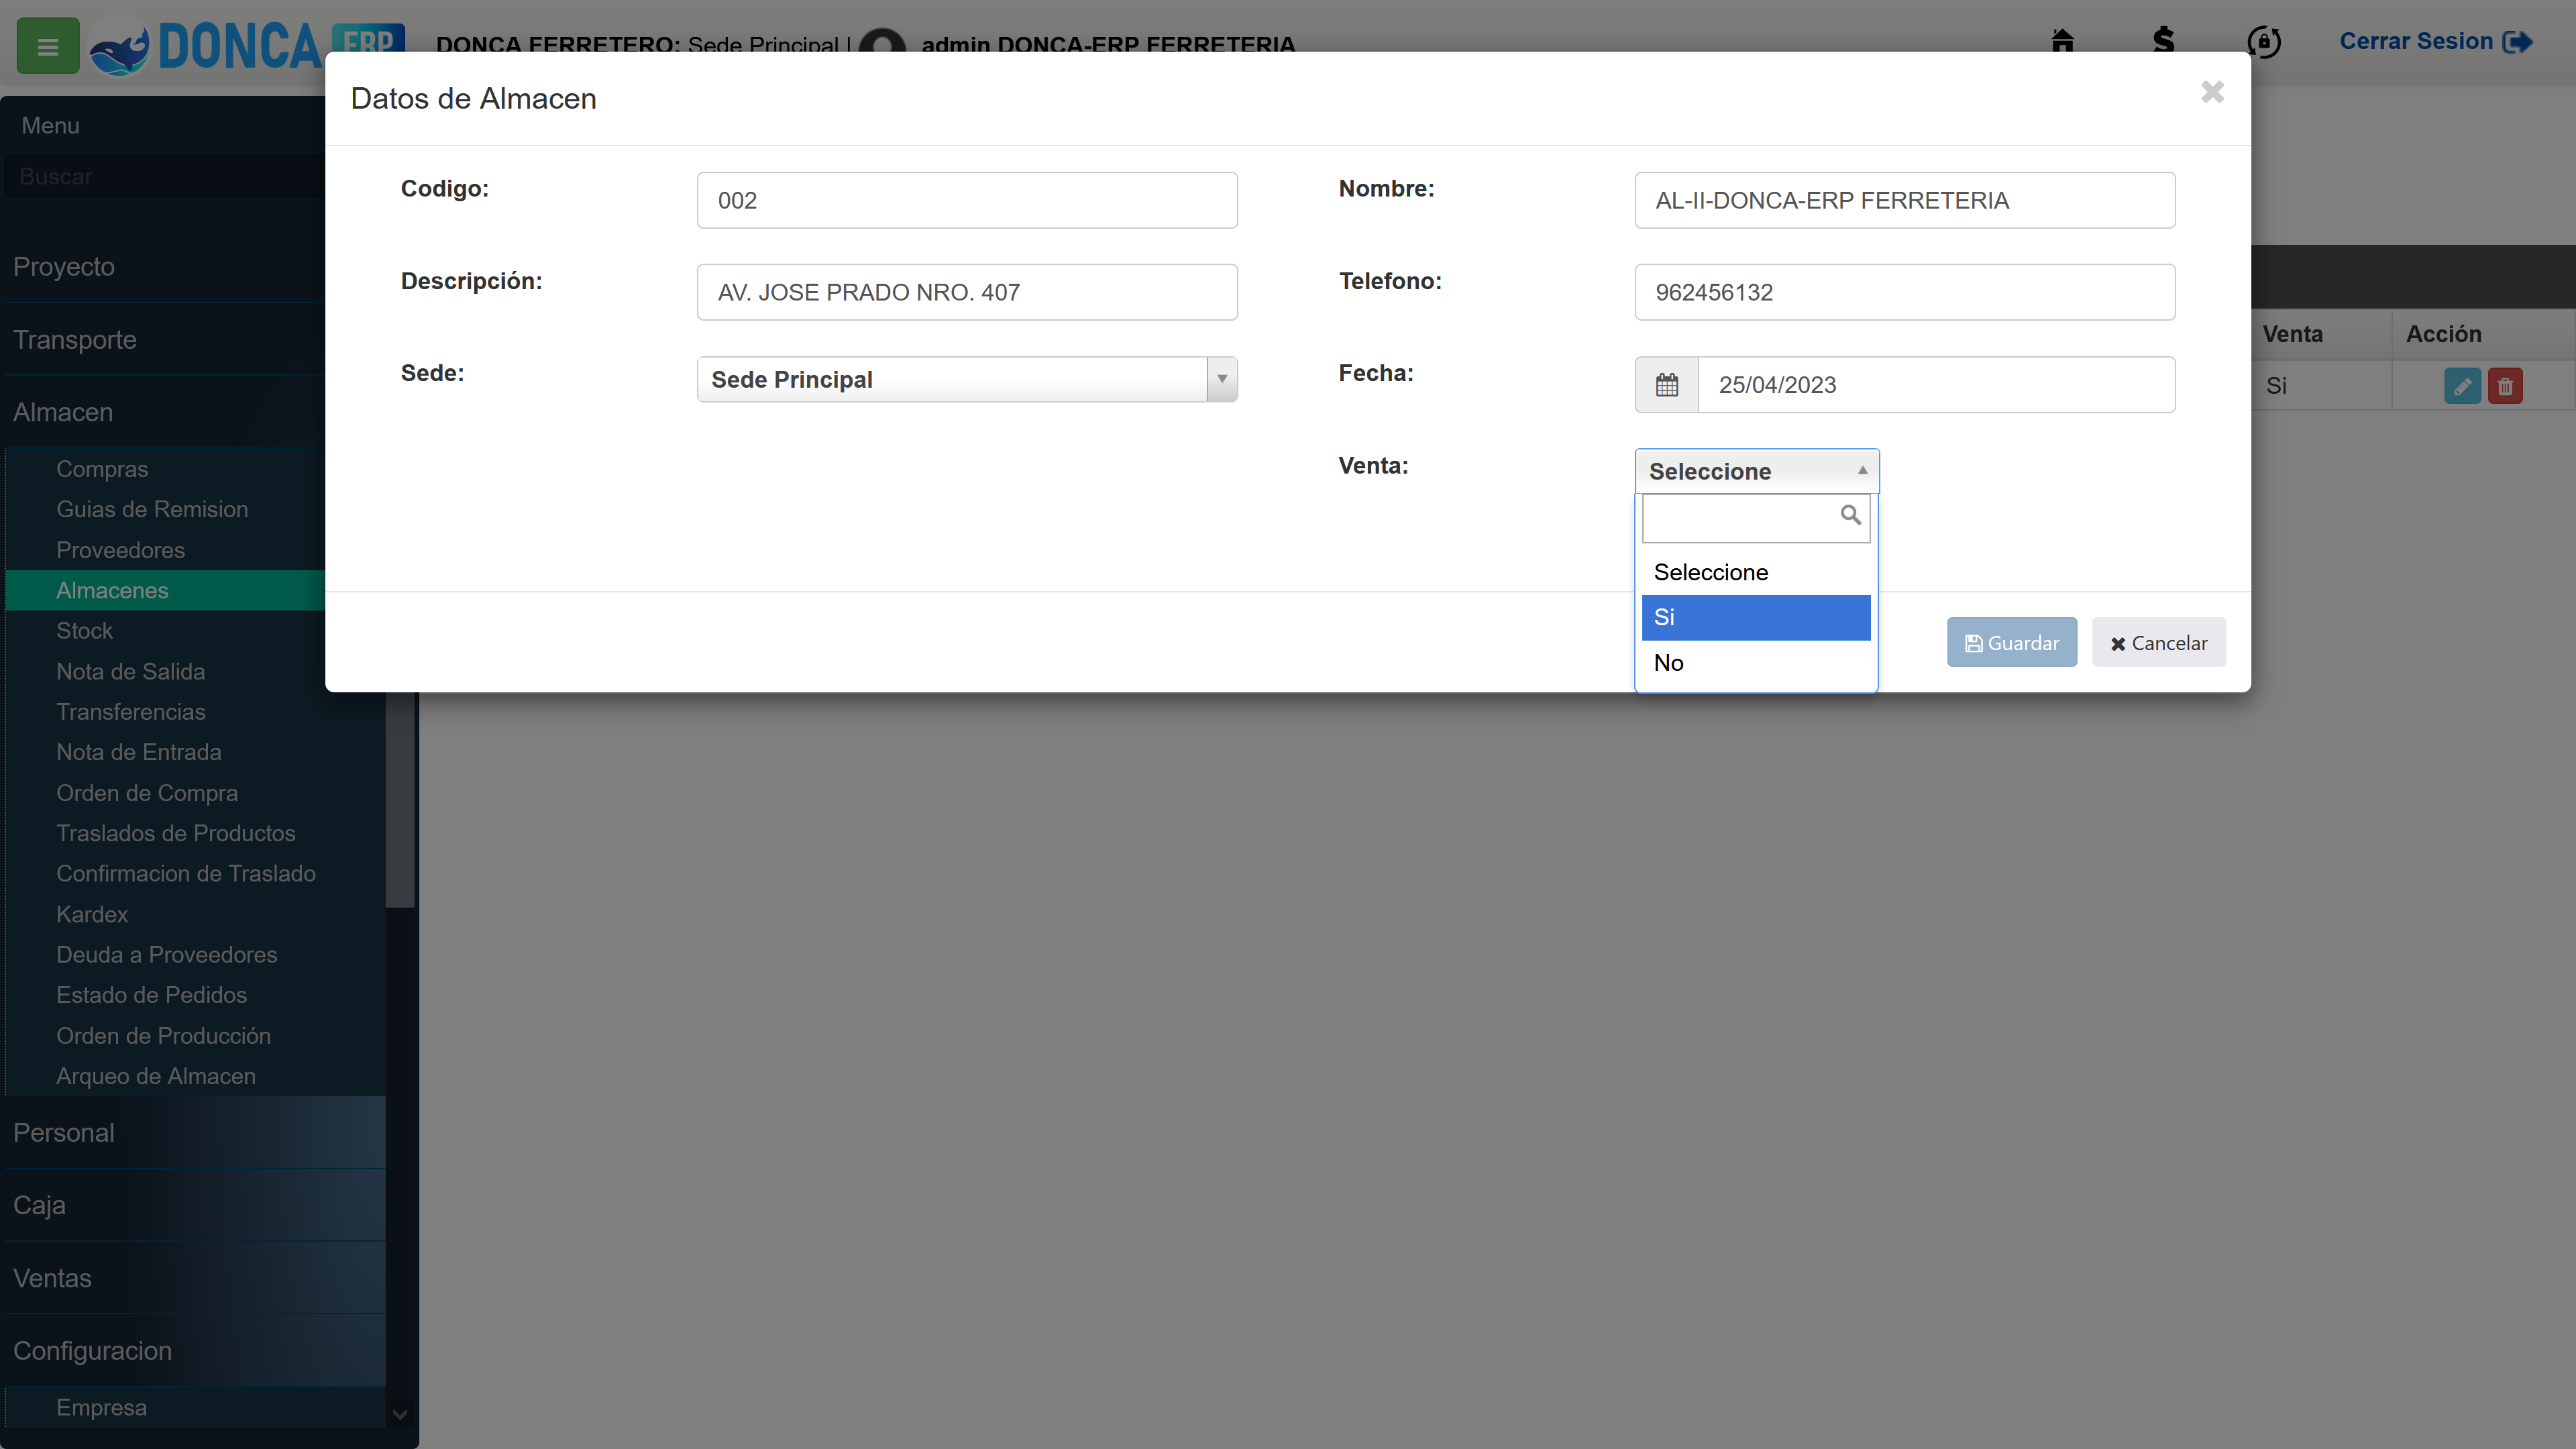
Task: Open Nota de Entrada in sidebar
Action: pyautogui.click(x=138, y=752)
